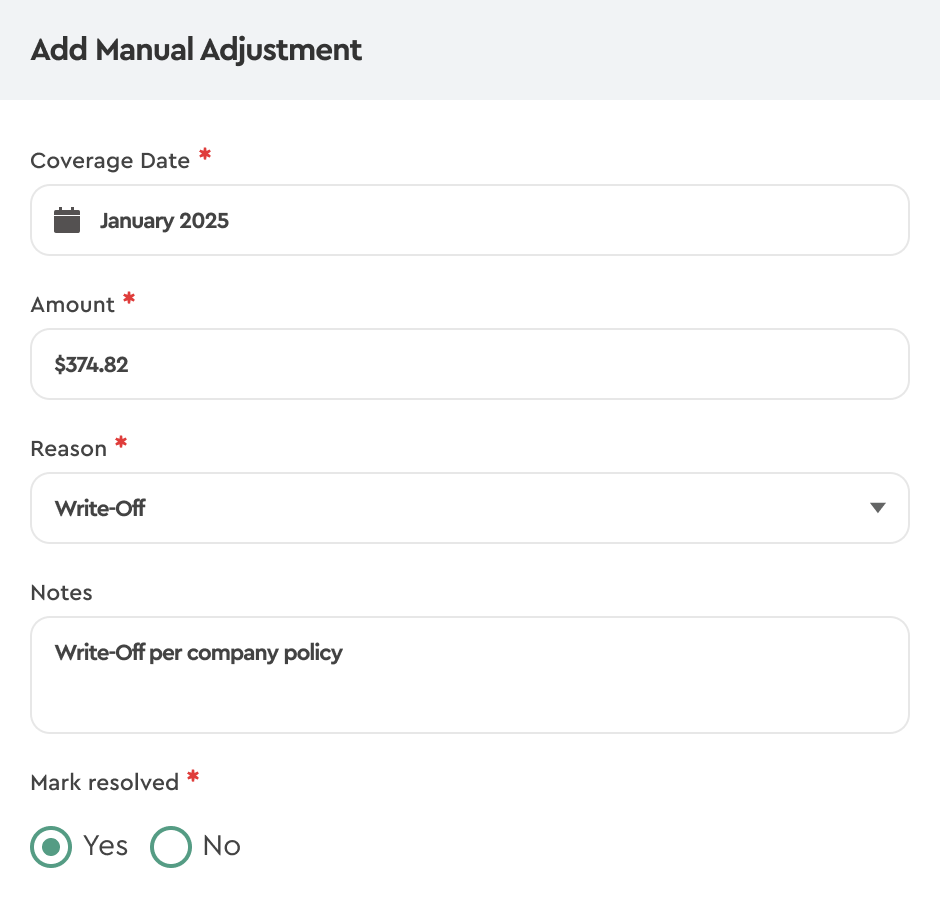The width and height of the screenshot is (940, 918).
Task: Click the required asterisk beside Coverage Date
Action: tap(205, 156)
